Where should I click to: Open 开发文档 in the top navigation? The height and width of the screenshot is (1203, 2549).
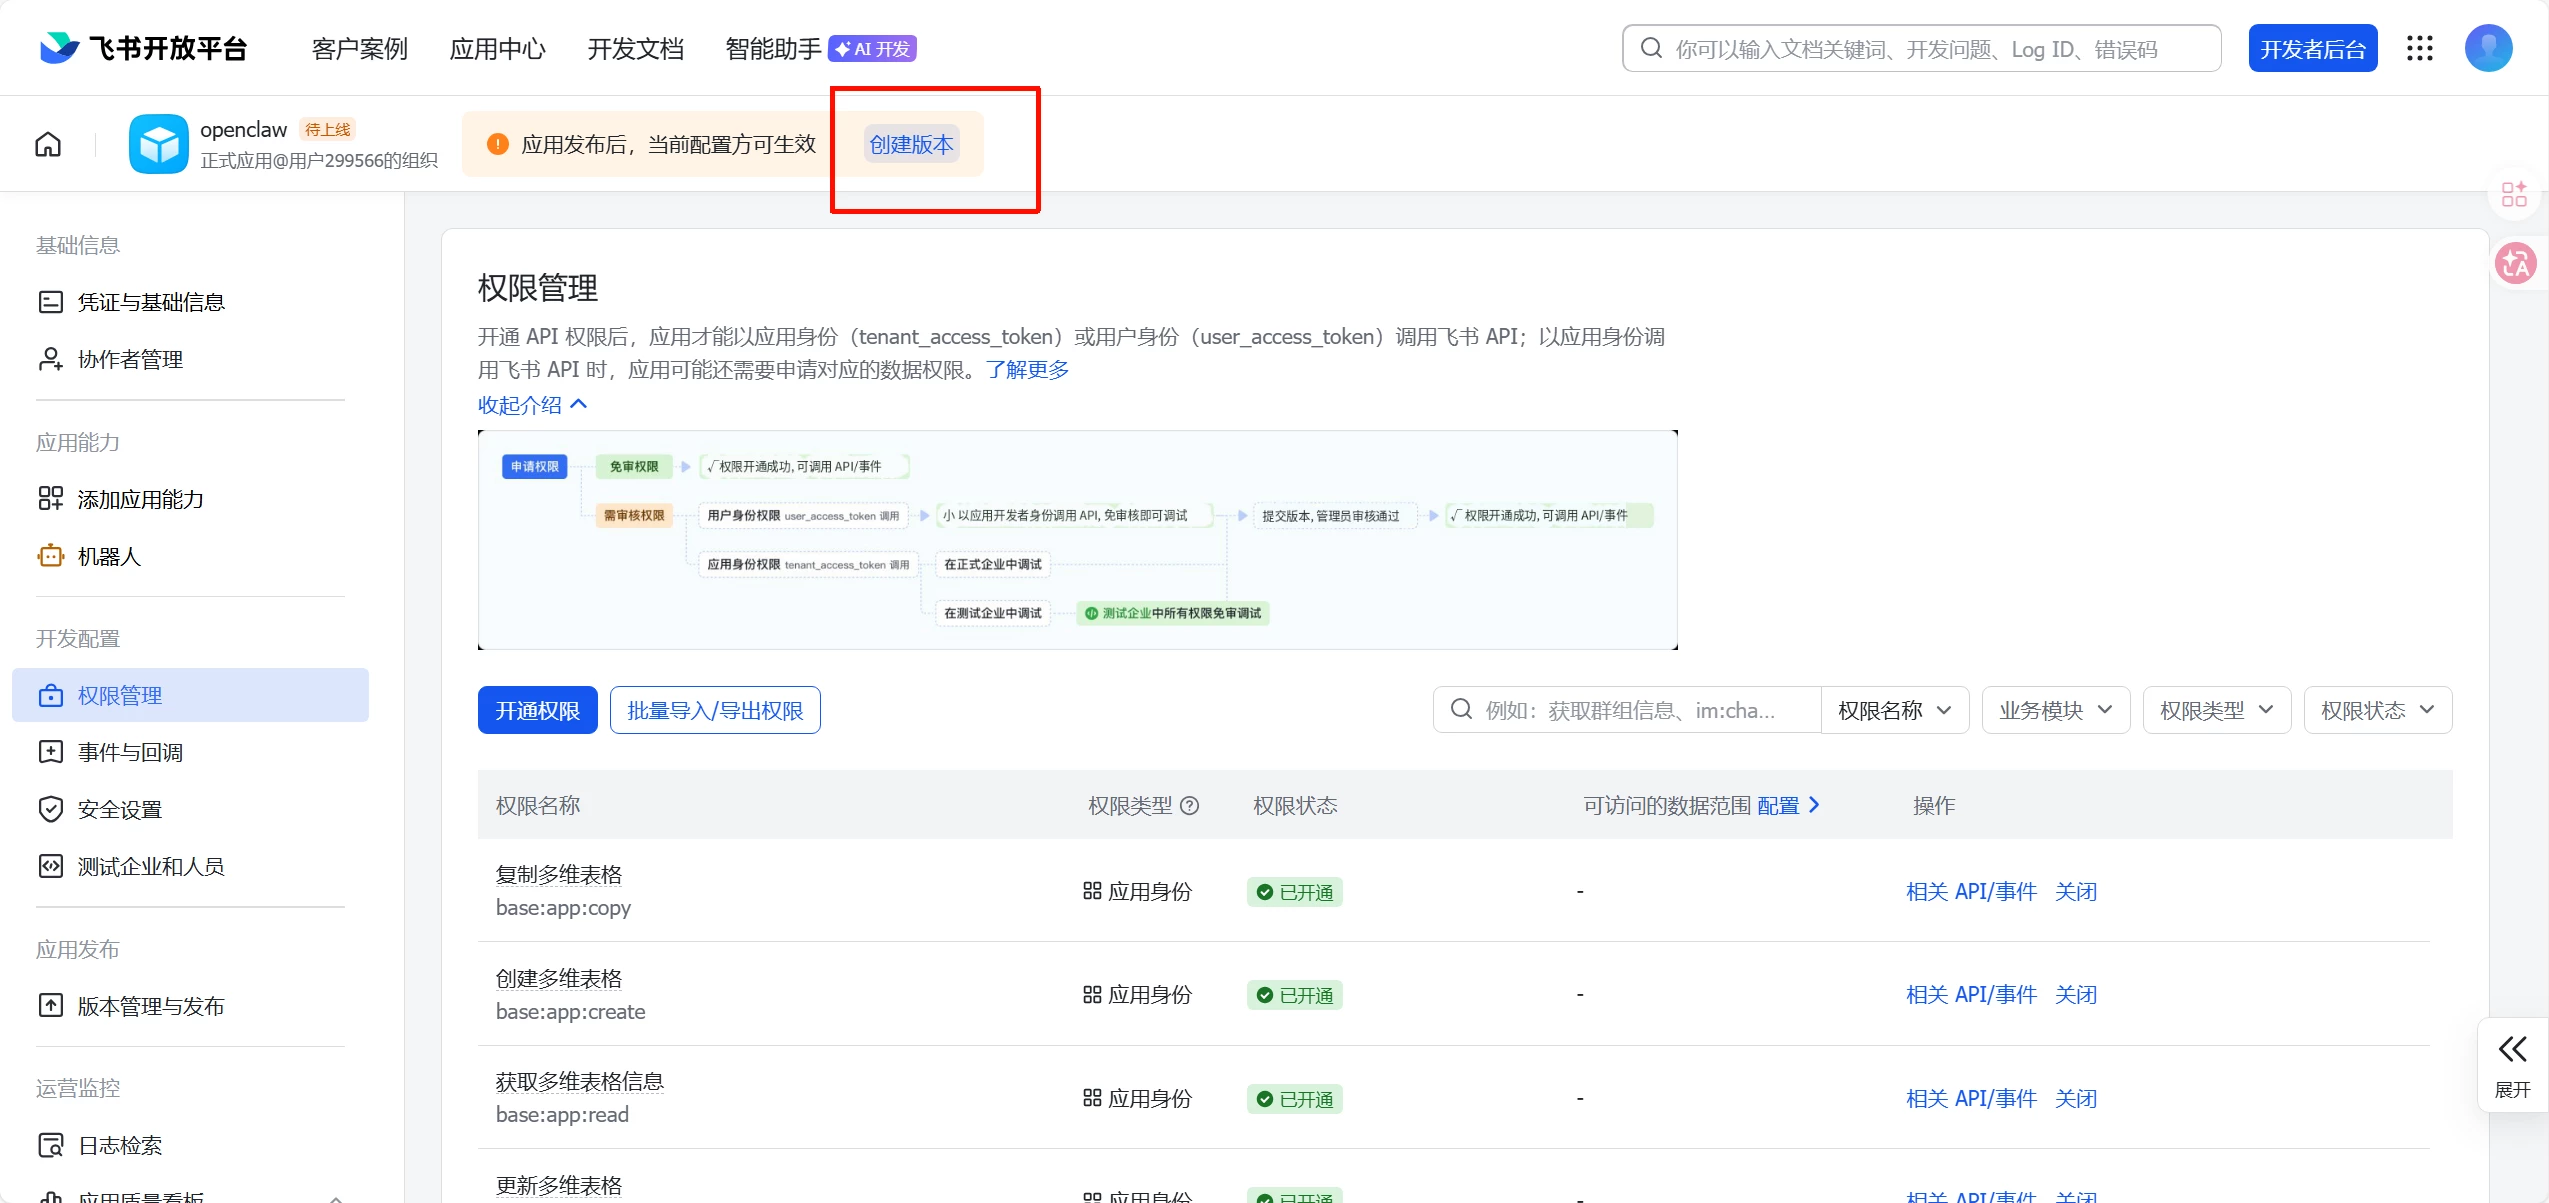point(635,49)
